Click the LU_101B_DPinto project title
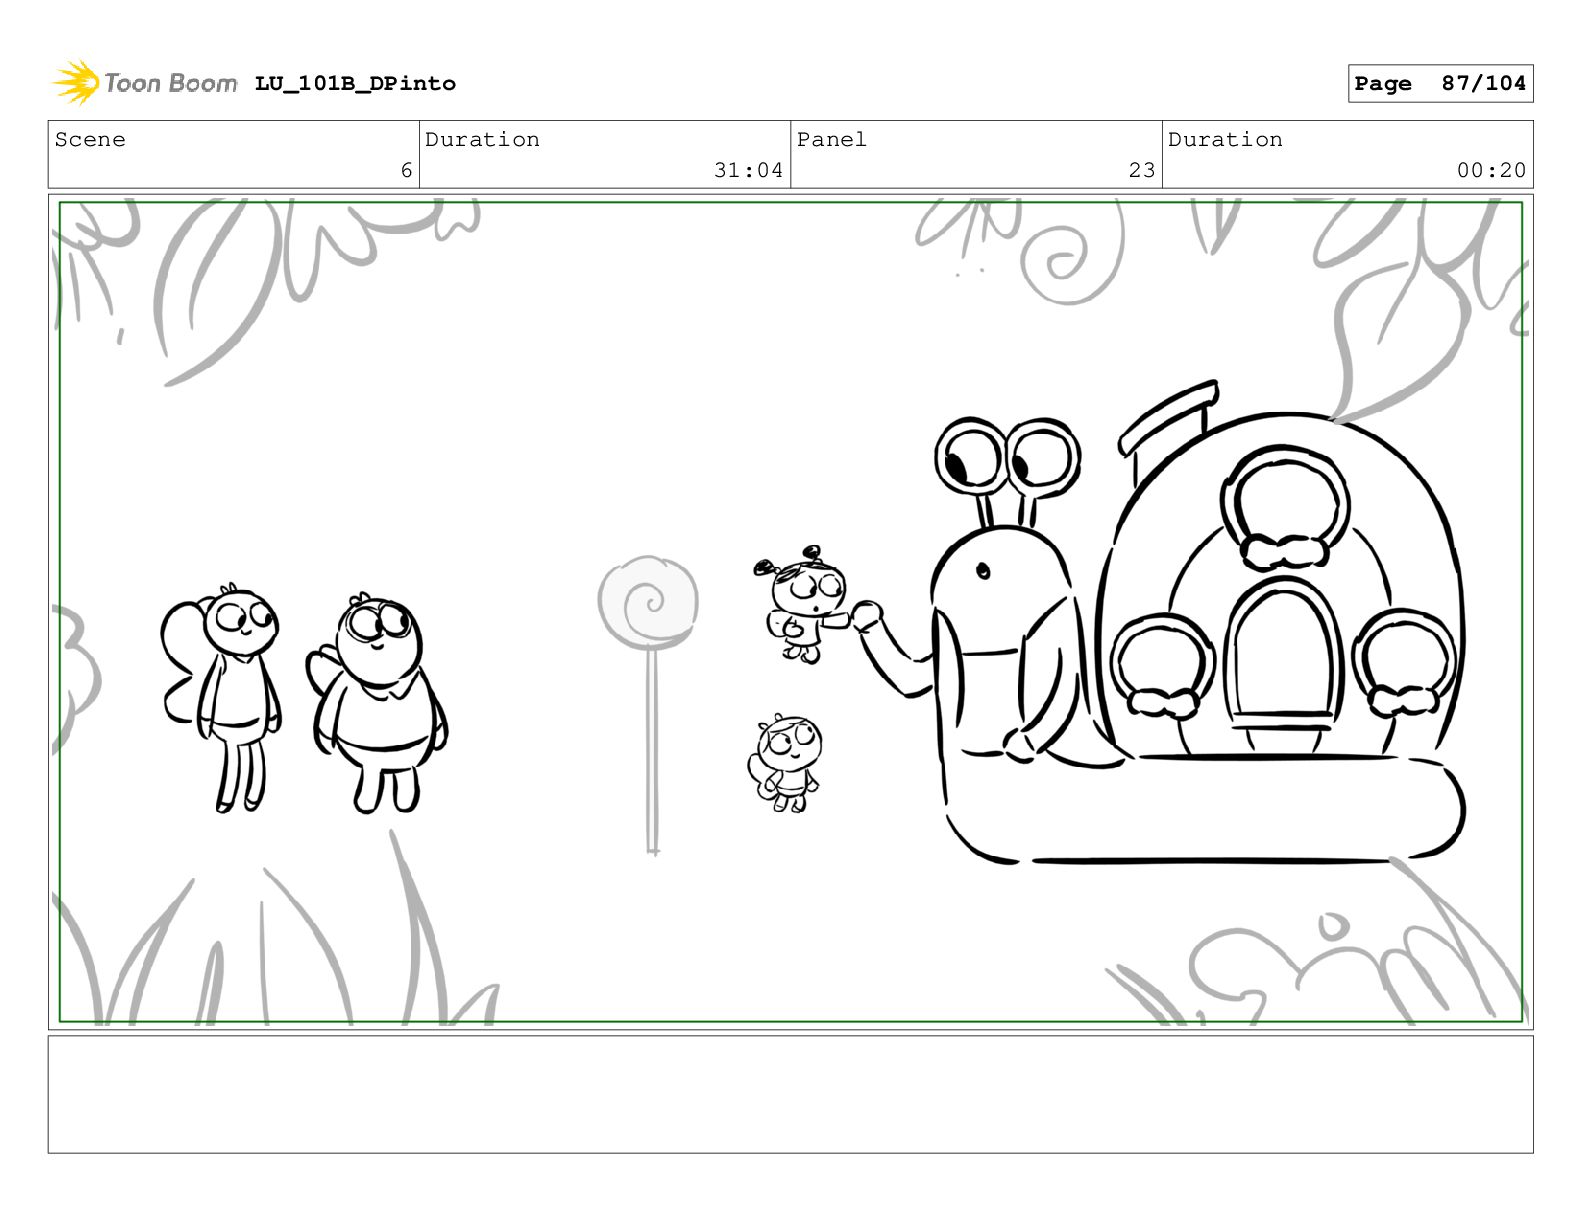Screen dimensions: 1582x1225 (355, 84)
